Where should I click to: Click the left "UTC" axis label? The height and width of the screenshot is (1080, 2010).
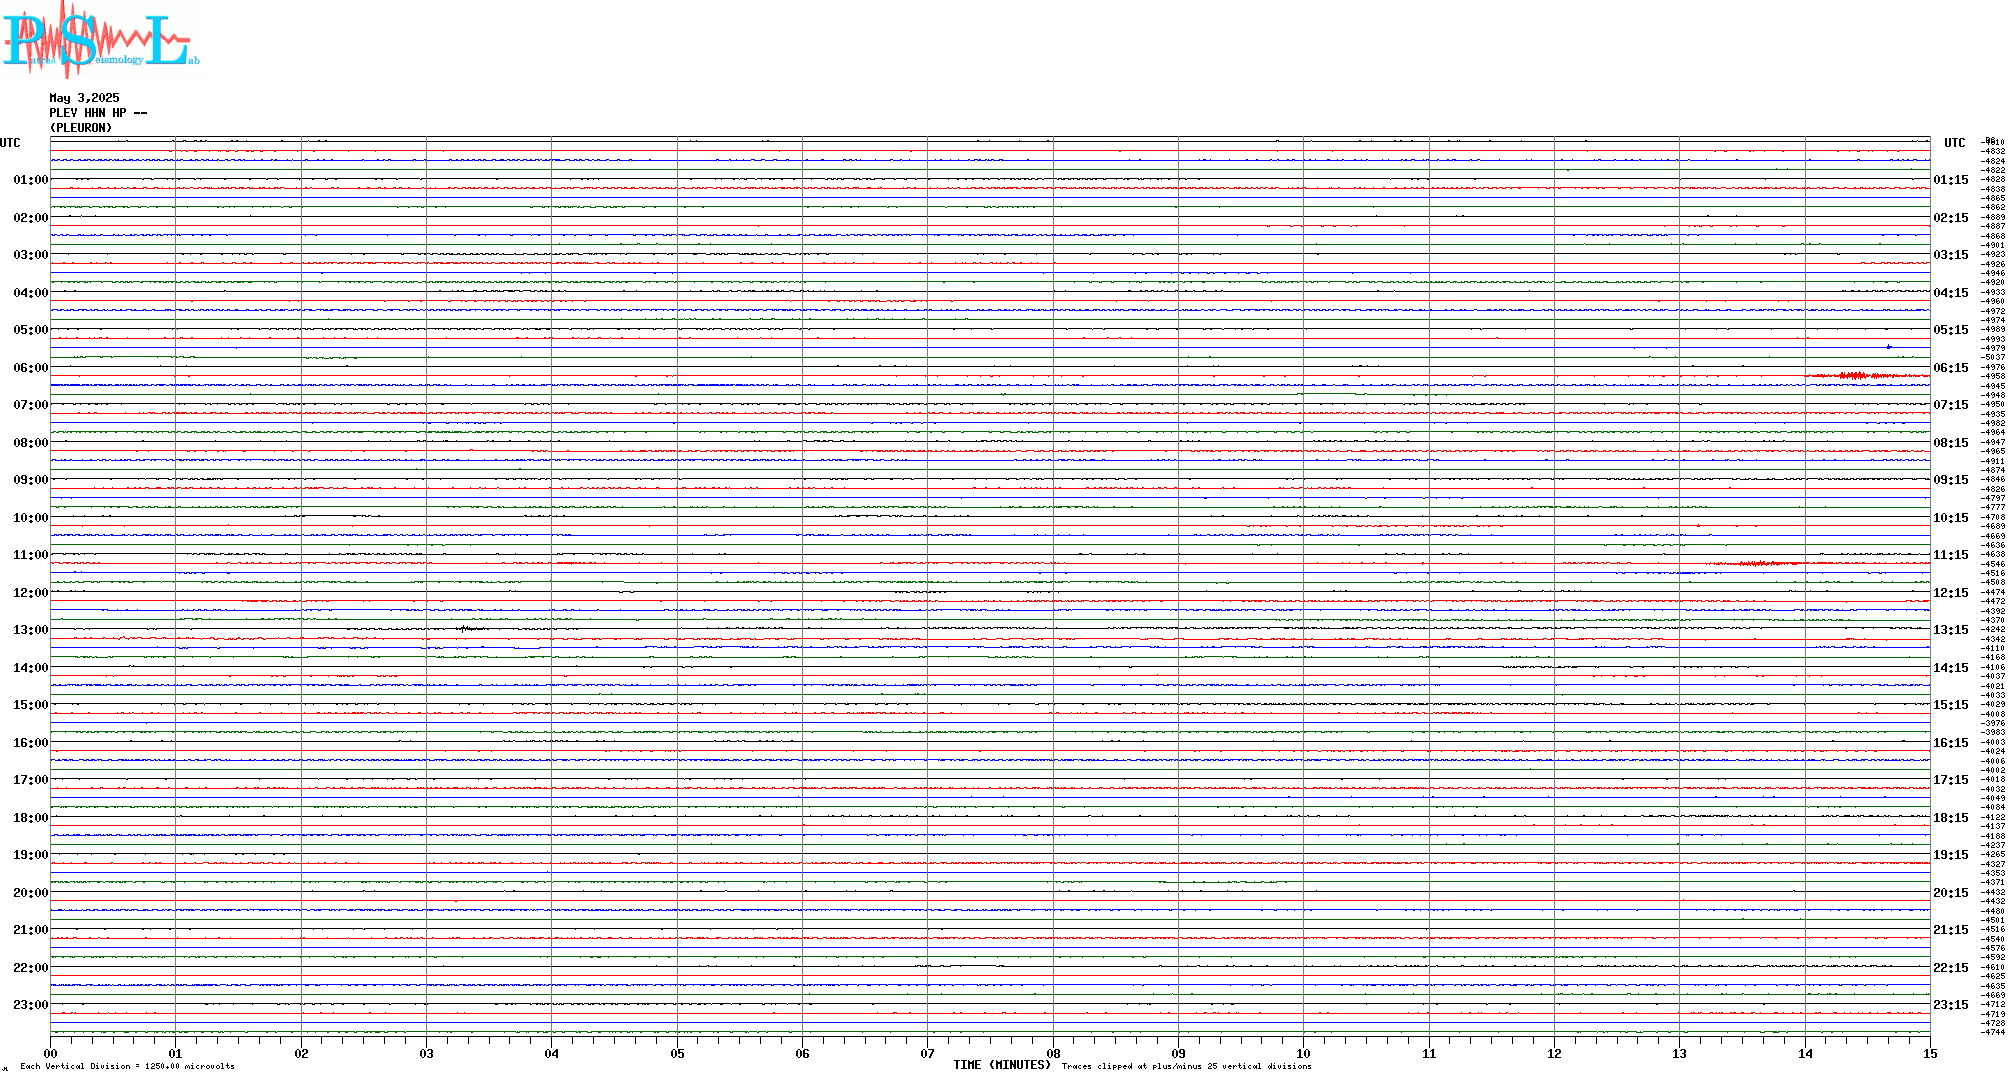[x=10, y=143]
